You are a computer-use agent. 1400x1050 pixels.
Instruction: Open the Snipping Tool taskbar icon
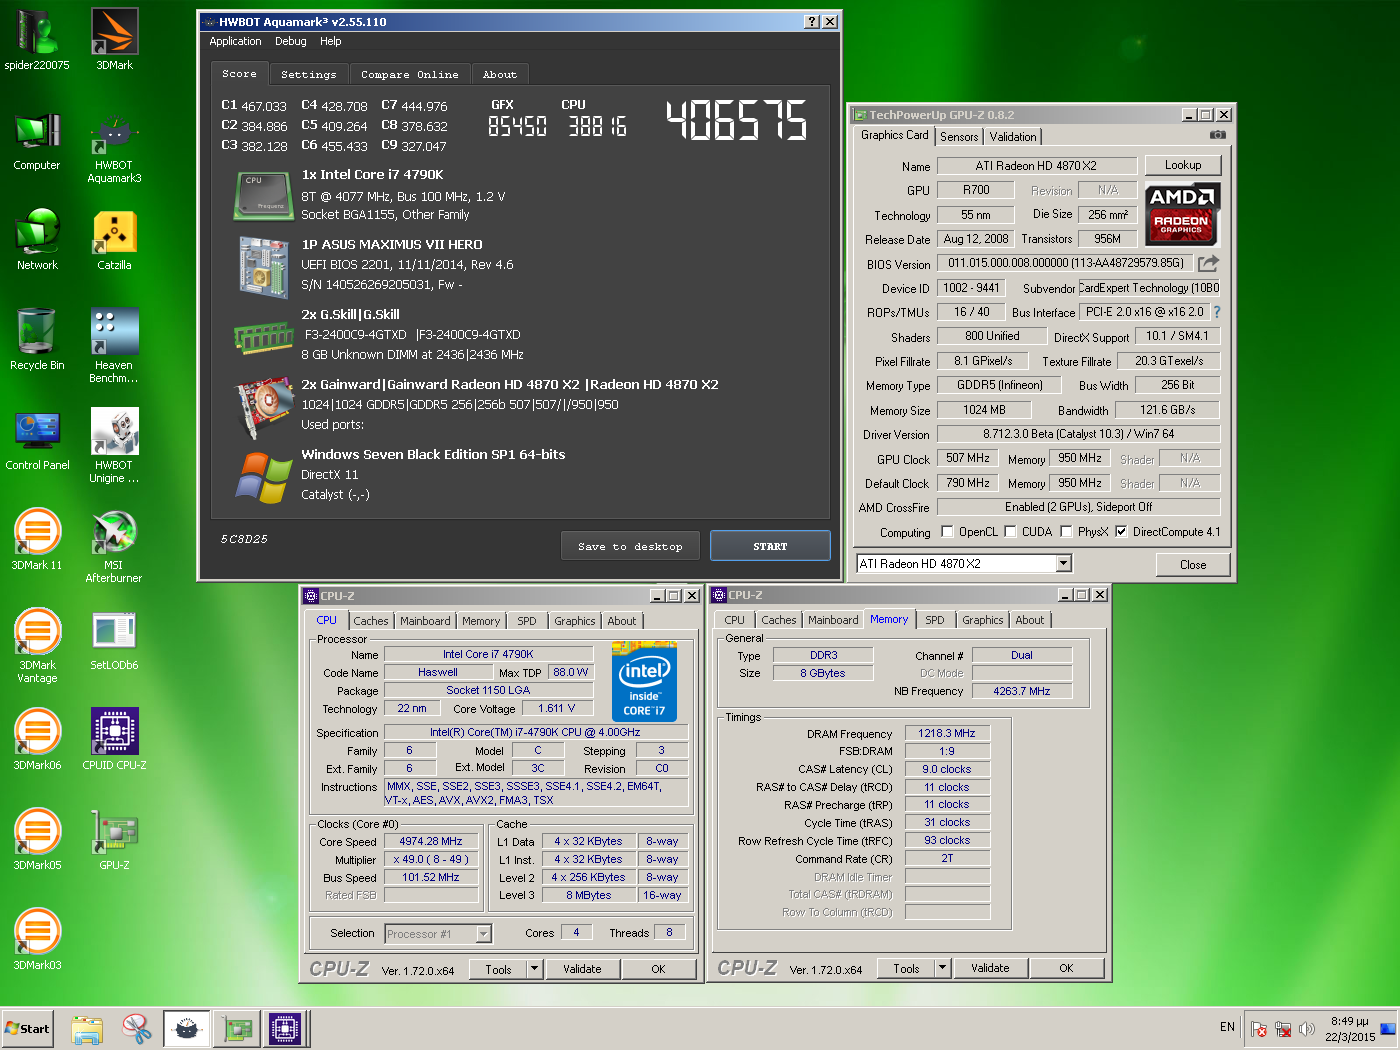click(x=137, y=1028)
